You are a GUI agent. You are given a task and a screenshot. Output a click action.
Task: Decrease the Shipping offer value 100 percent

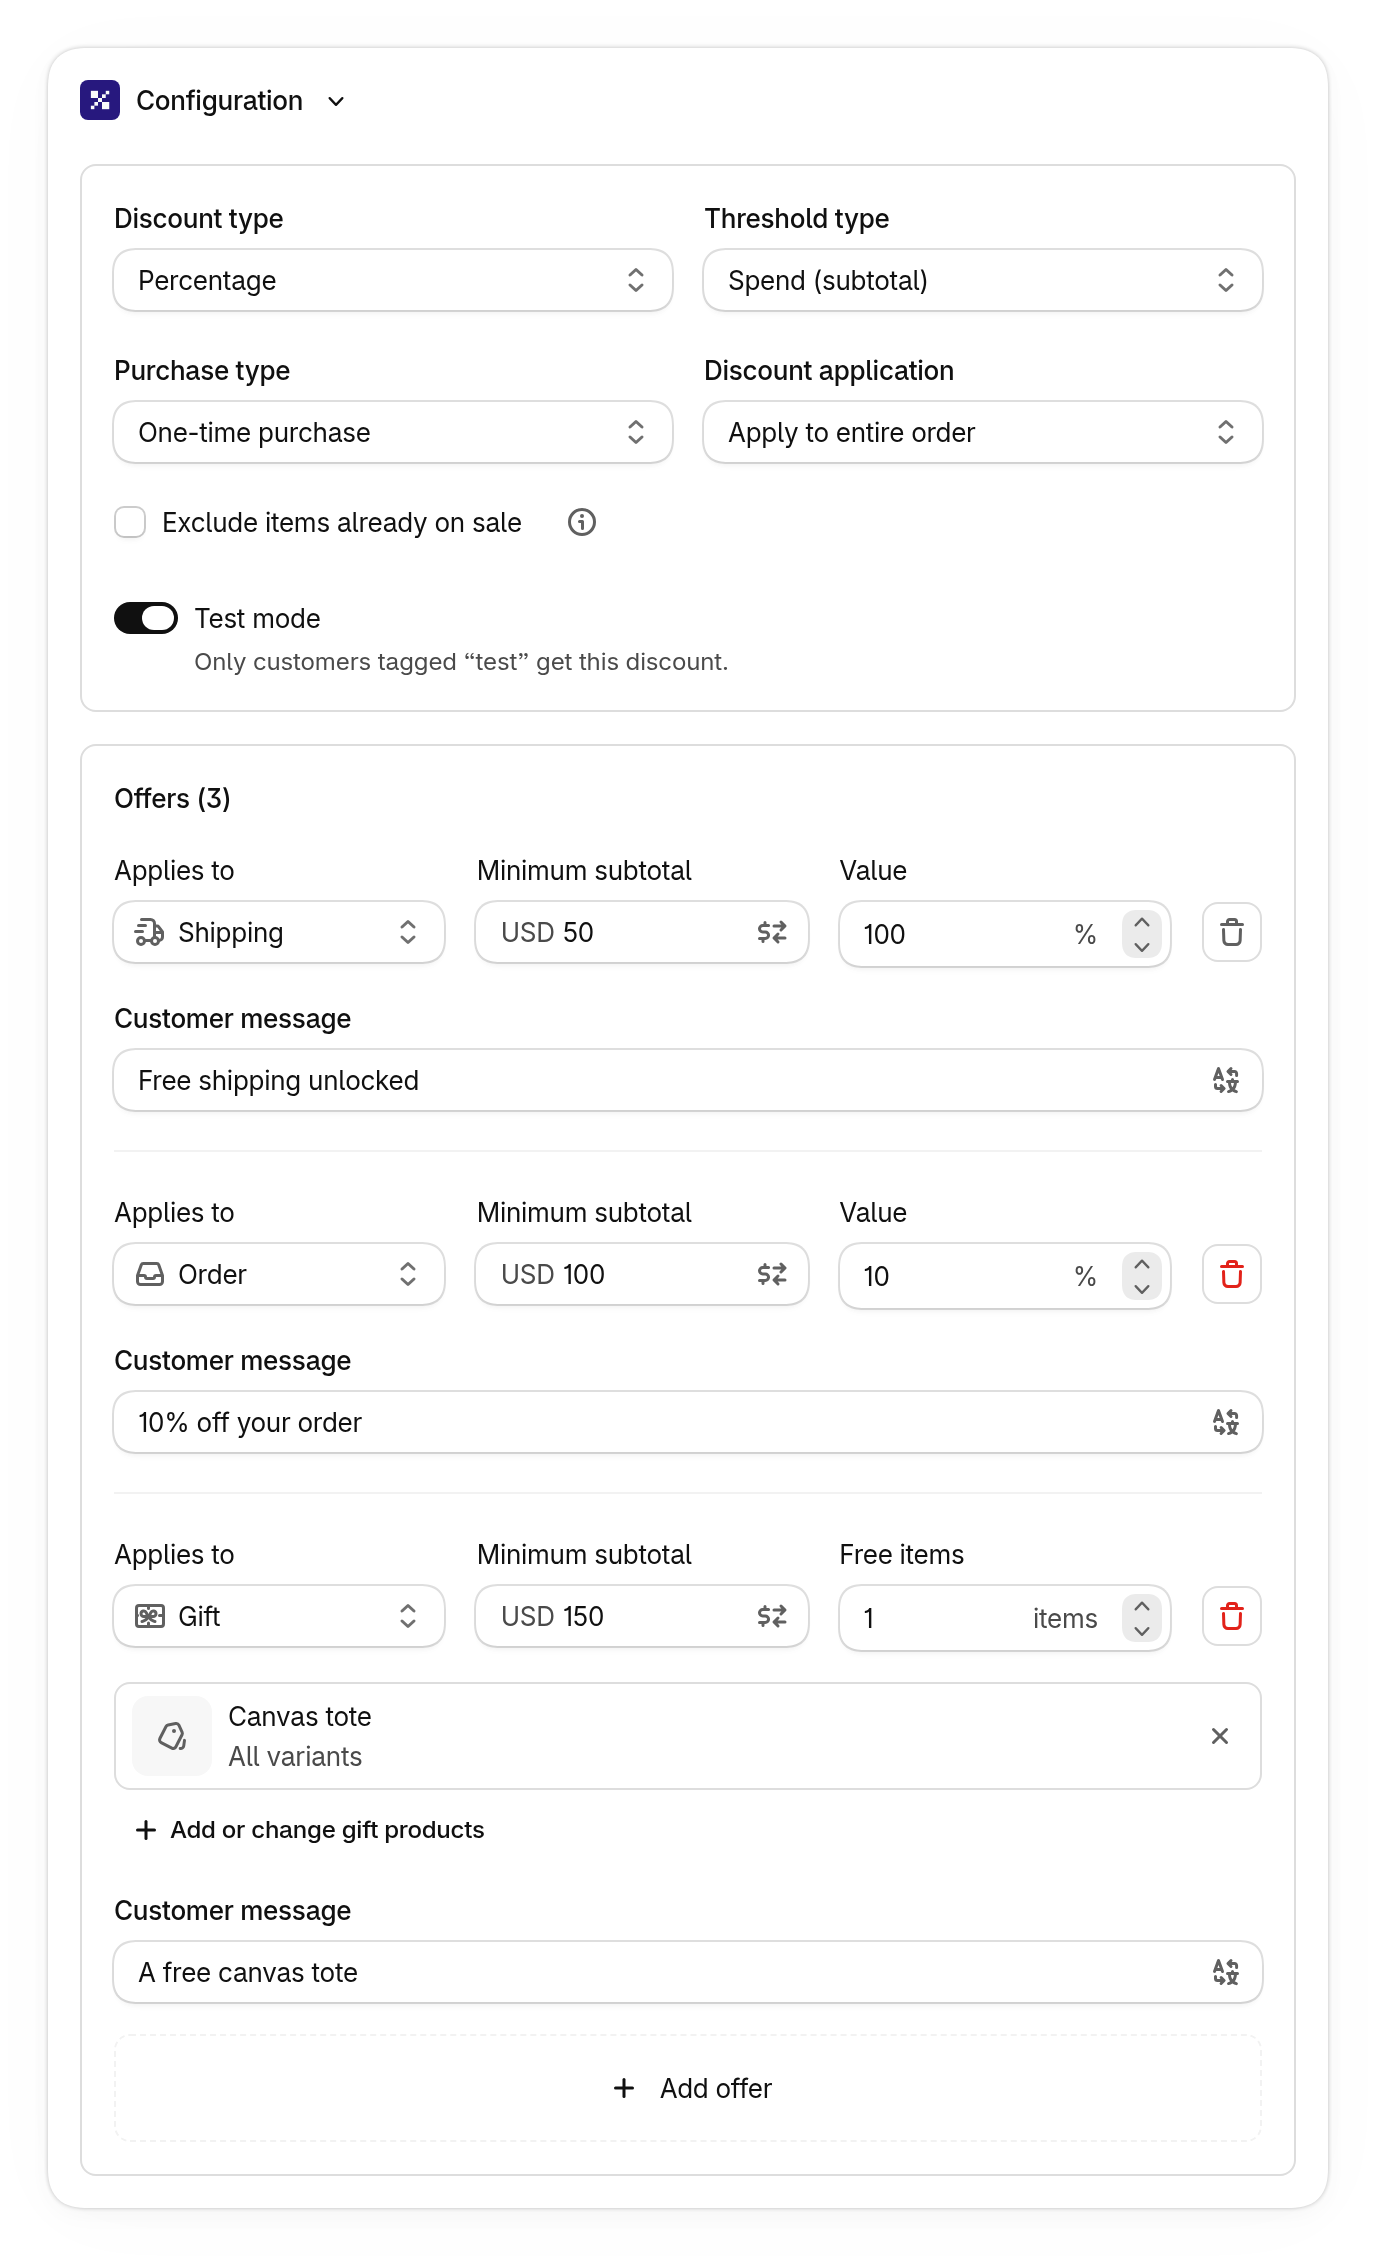(1142, 946)
